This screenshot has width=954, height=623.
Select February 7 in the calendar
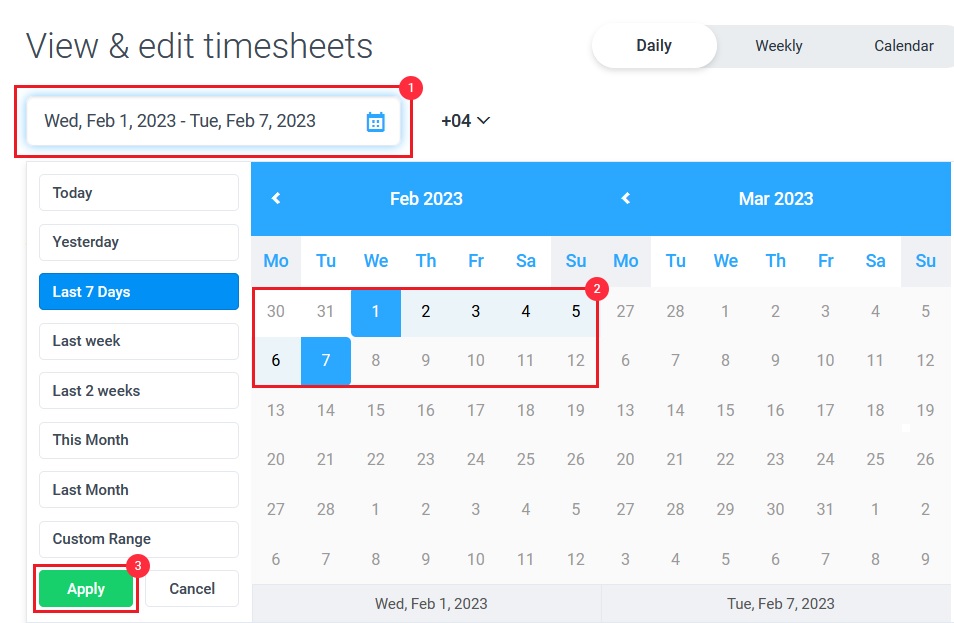point(326,361)
